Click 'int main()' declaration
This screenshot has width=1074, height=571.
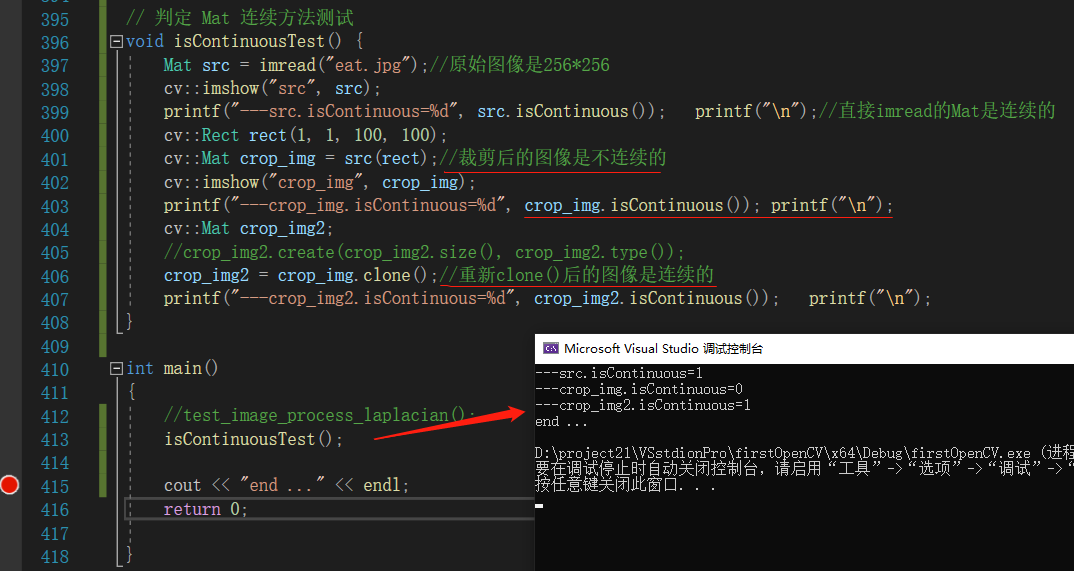[x=172, y=368]
